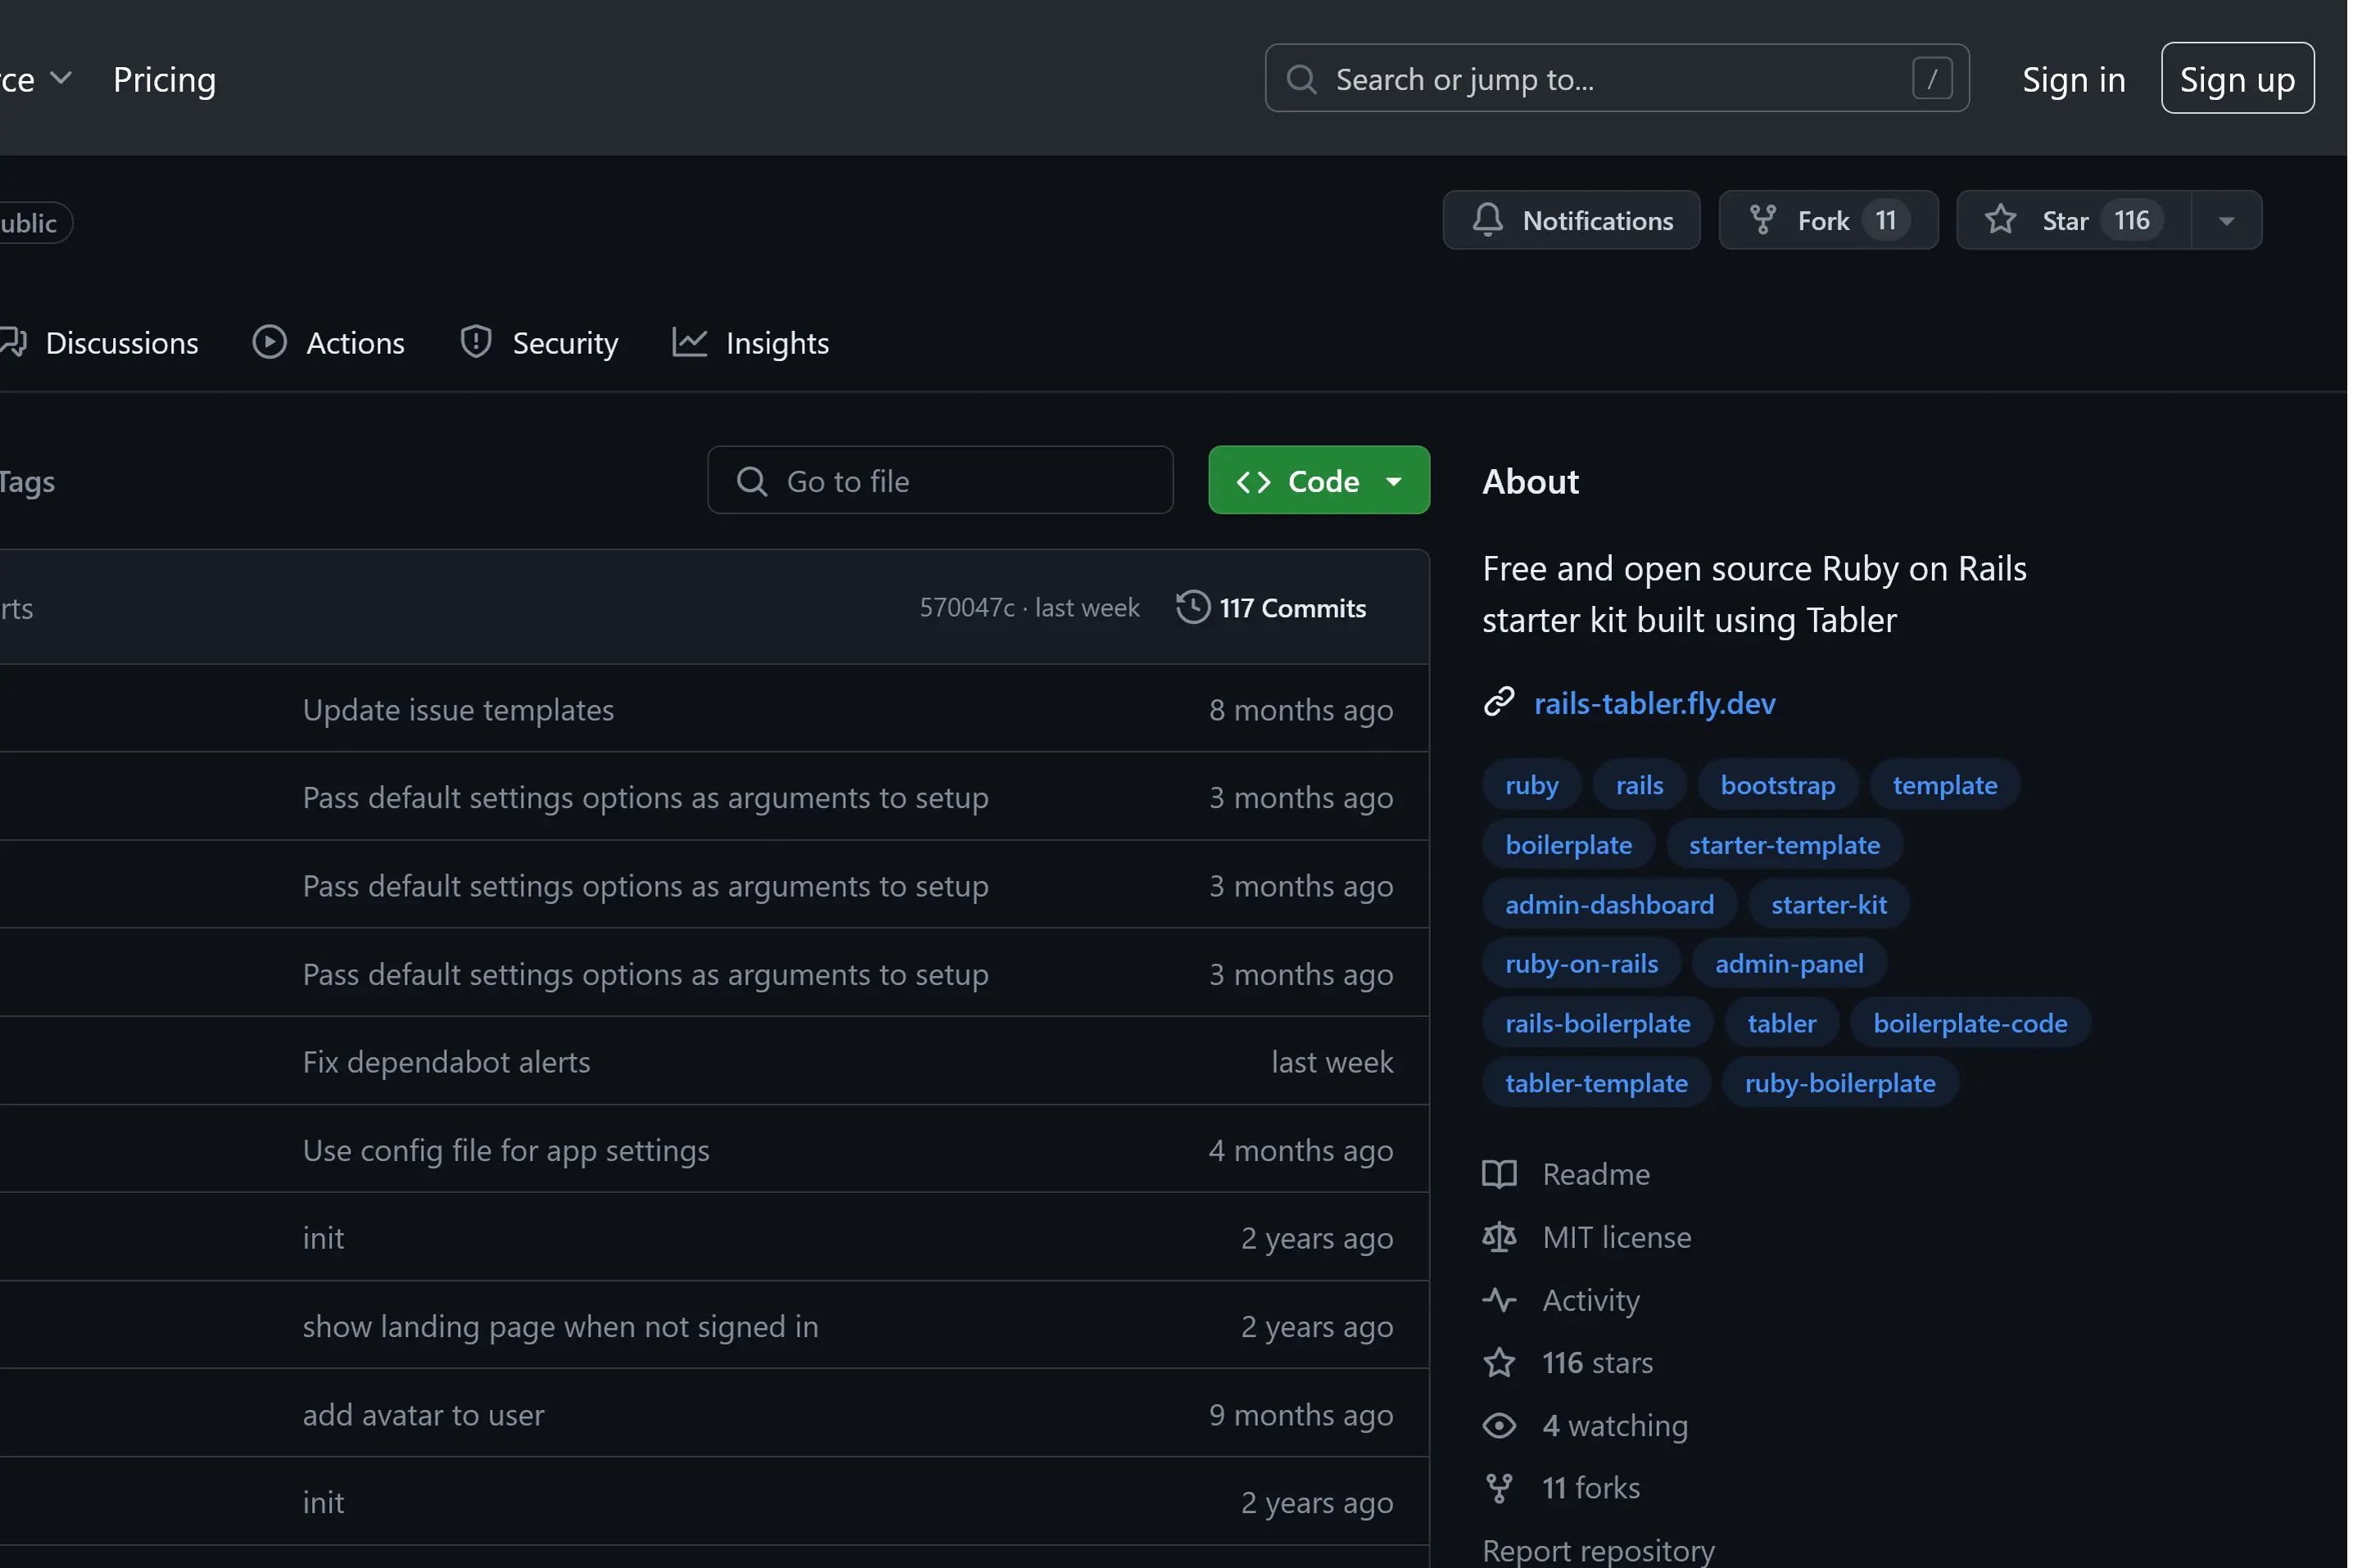Open the rails-tabler.fly.dev website link

point(1654,703)
